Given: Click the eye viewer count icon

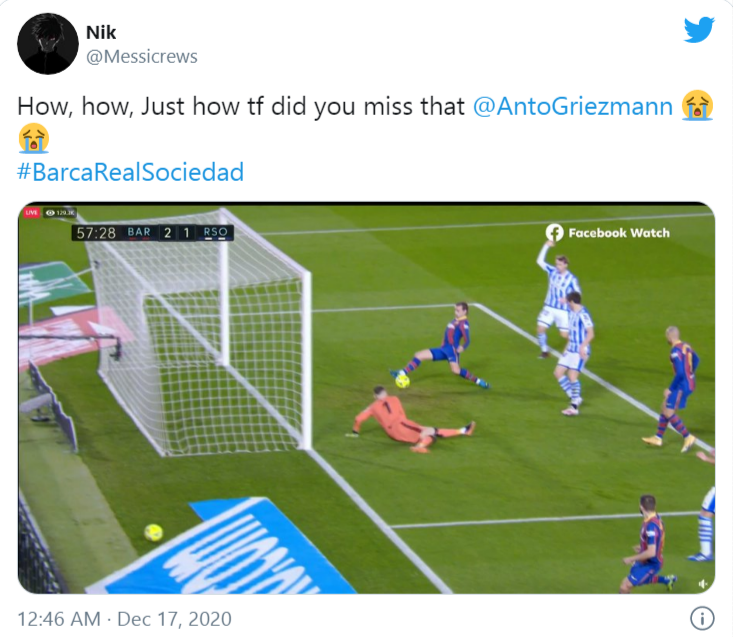Looking at the screenshot, I should pyautogui.click(x=50, y=213).
